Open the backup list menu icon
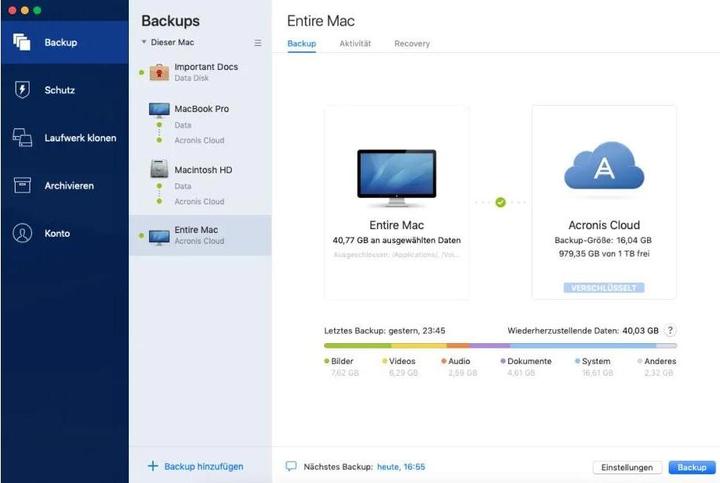This screenshot has height=483, width=720. (258, 43)
